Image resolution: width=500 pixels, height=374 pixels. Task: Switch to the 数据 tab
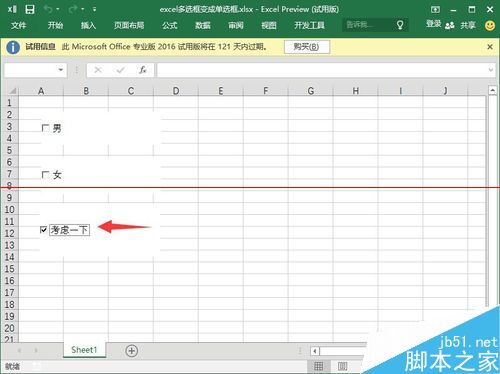203,25
